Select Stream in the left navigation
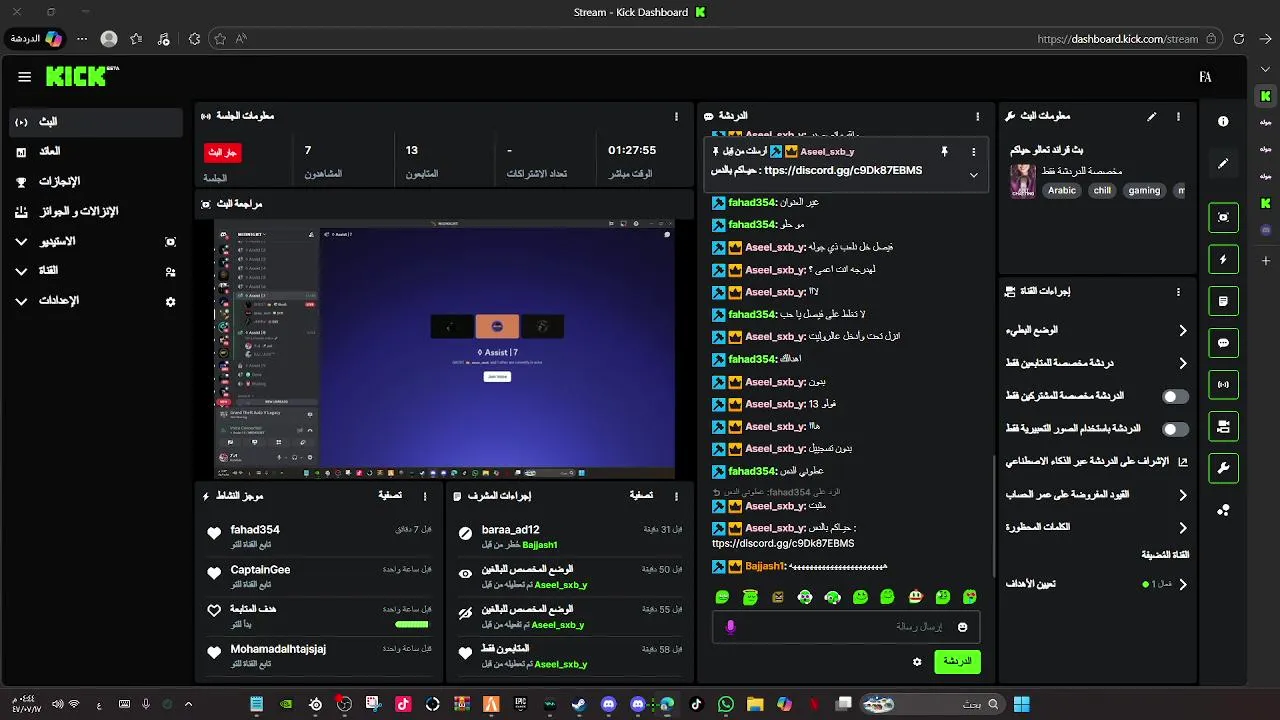The width and height of the screenshot is (1280, 720). (x=96, y=122)
